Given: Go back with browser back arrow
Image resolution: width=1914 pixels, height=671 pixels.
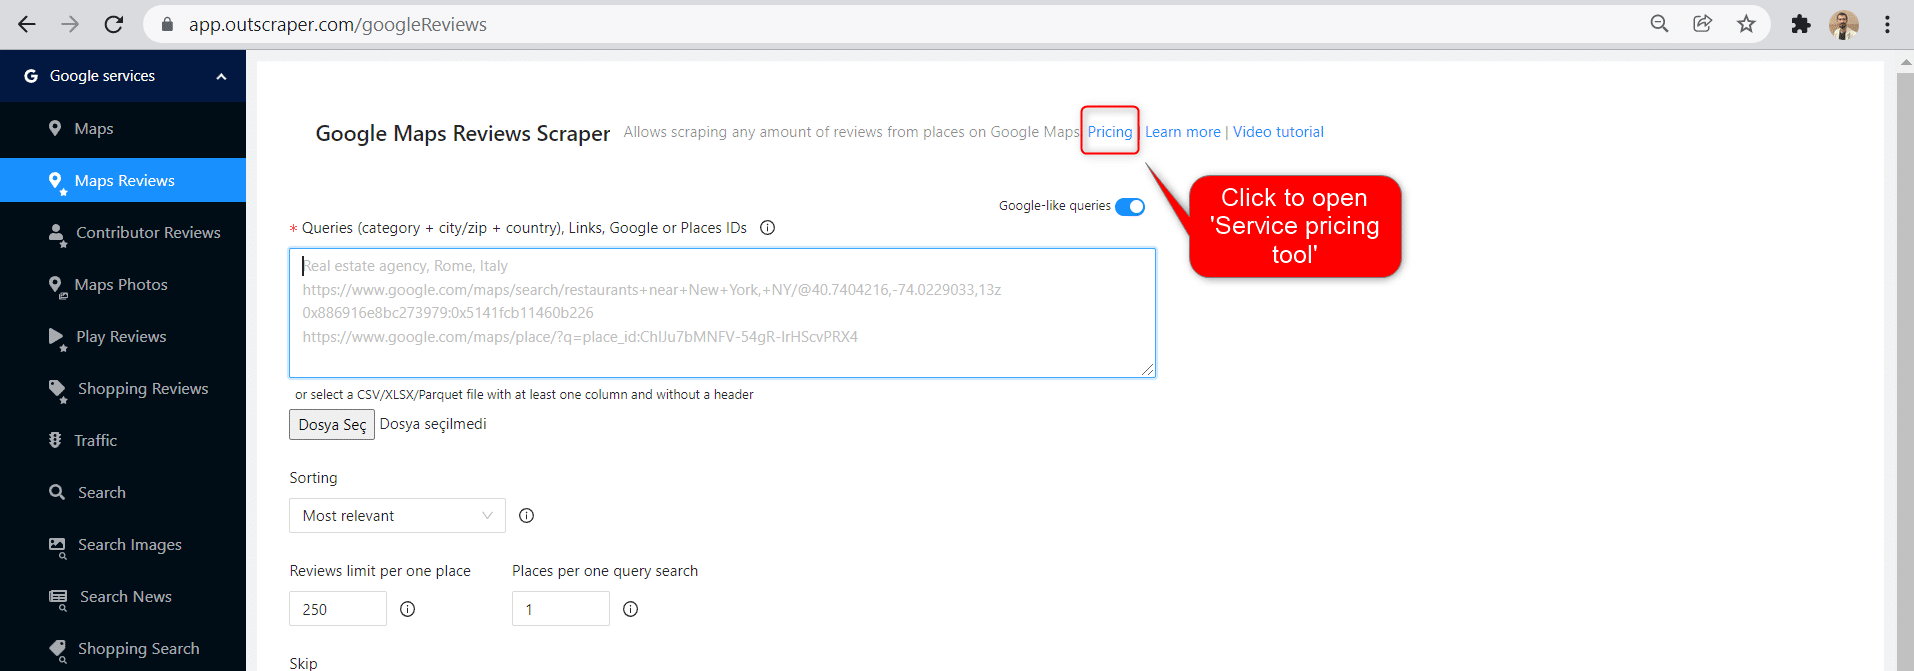Looking at the screenshot, I should coord(27,24).
